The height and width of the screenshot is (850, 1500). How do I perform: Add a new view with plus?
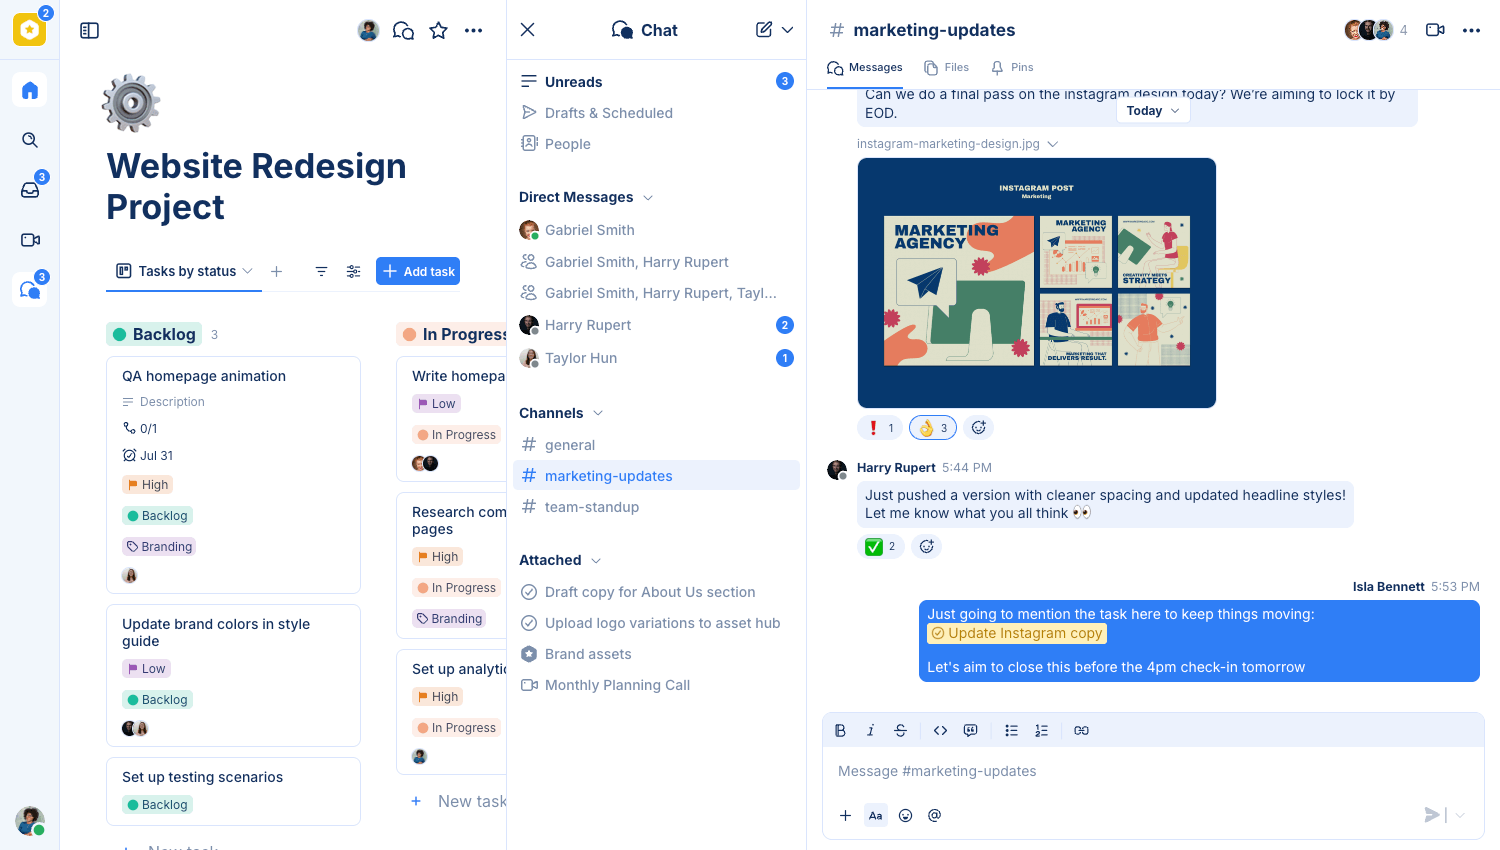(x=276, y=271)
